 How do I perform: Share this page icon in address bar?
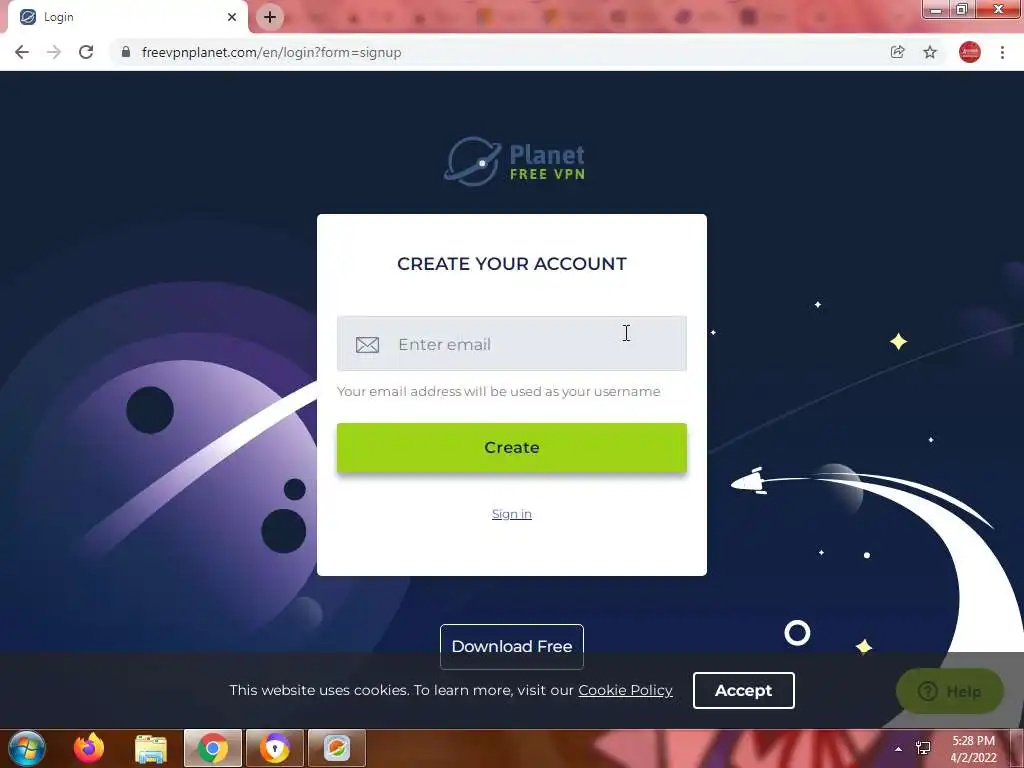click(x=898, y=52)
